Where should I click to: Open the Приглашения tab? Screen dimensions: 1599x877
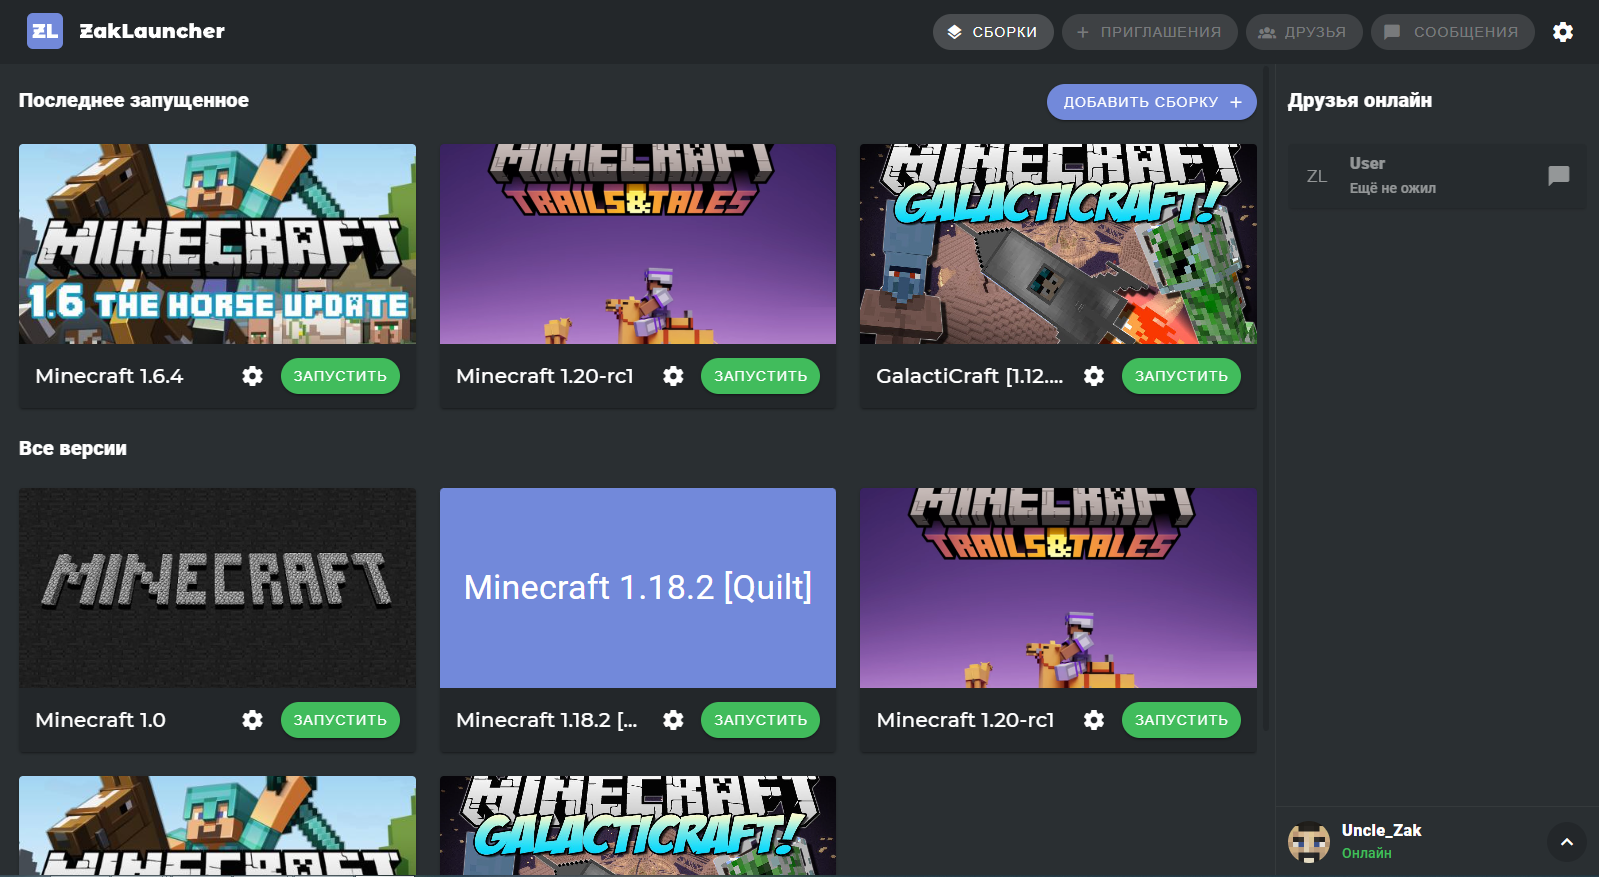[x=1150, y=32]
